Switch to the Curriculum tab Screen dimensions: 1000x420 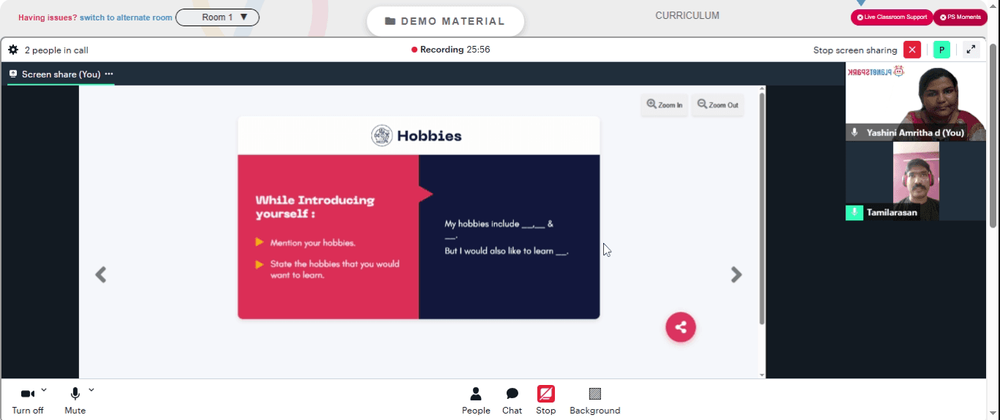pos(687,16)
